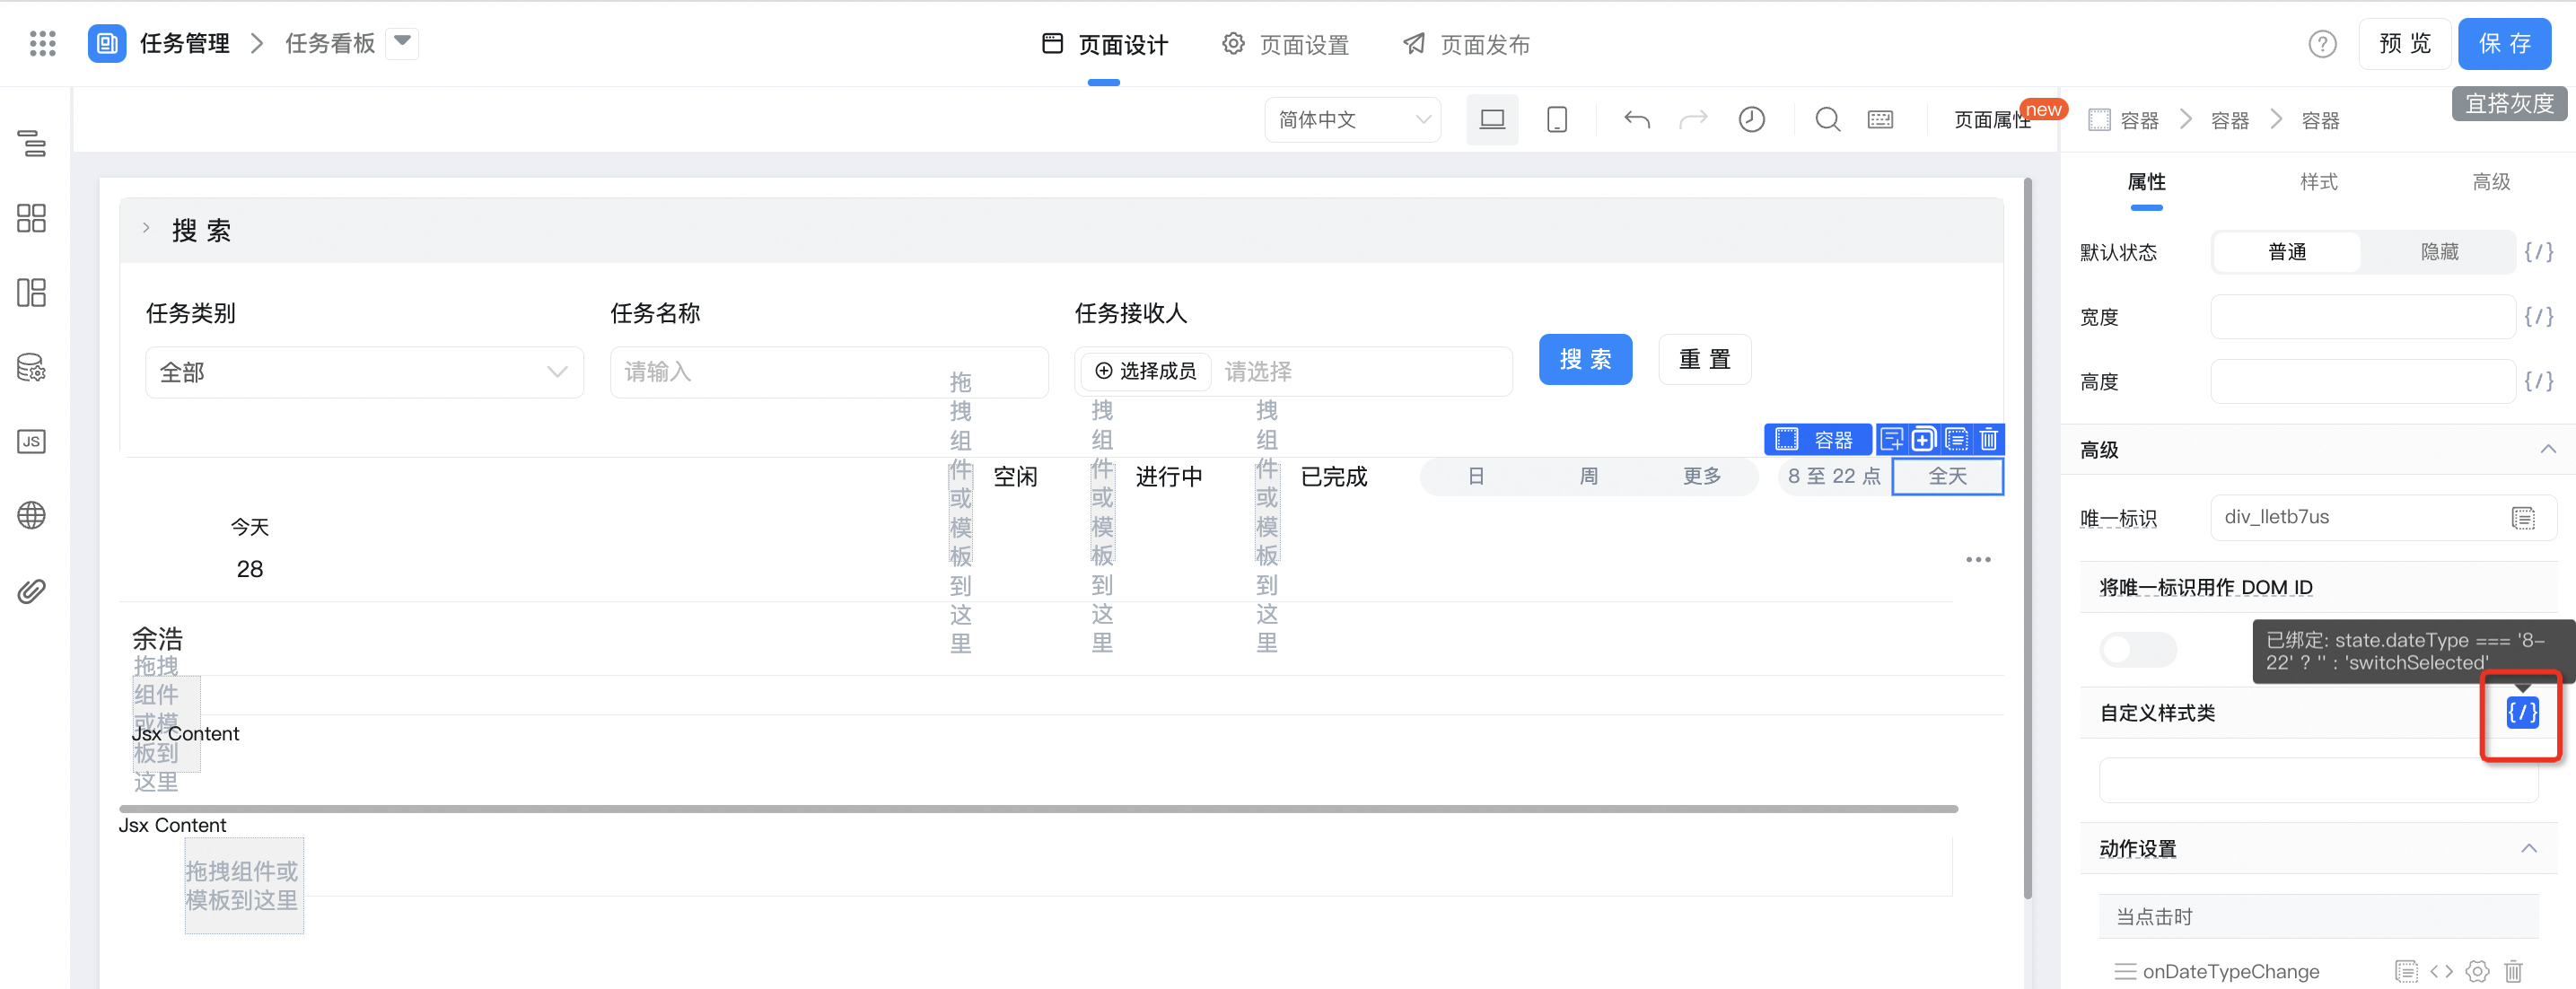This screenshot has height=989, width=2576.
Task: Click the 任务管理 breadcrumb
Action: 185,43
